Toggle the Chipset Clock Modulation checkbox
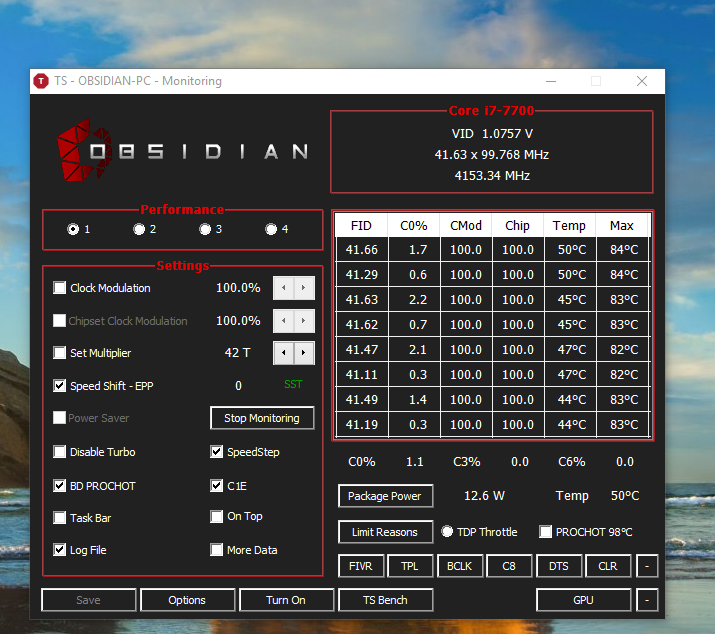This screenshot has width=715, height=634. pos(59,321)
